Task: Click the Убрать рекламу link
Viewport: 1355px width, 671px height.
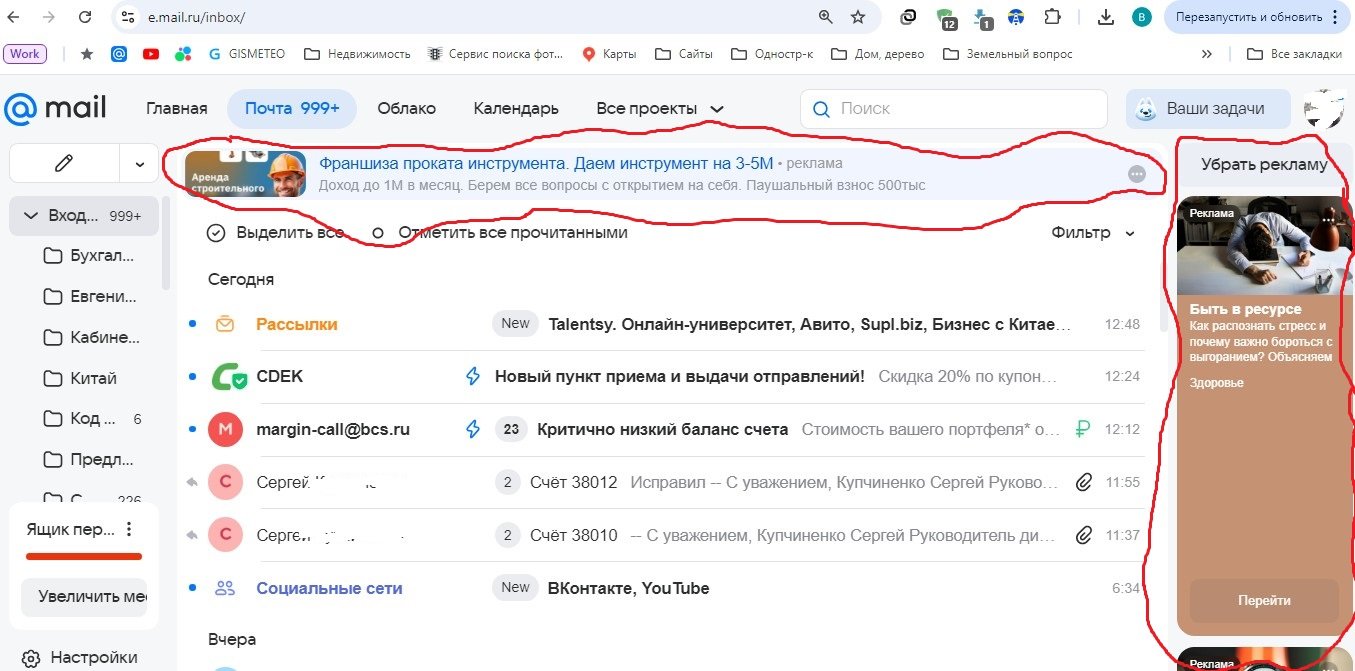Action: click(1263, 163)
